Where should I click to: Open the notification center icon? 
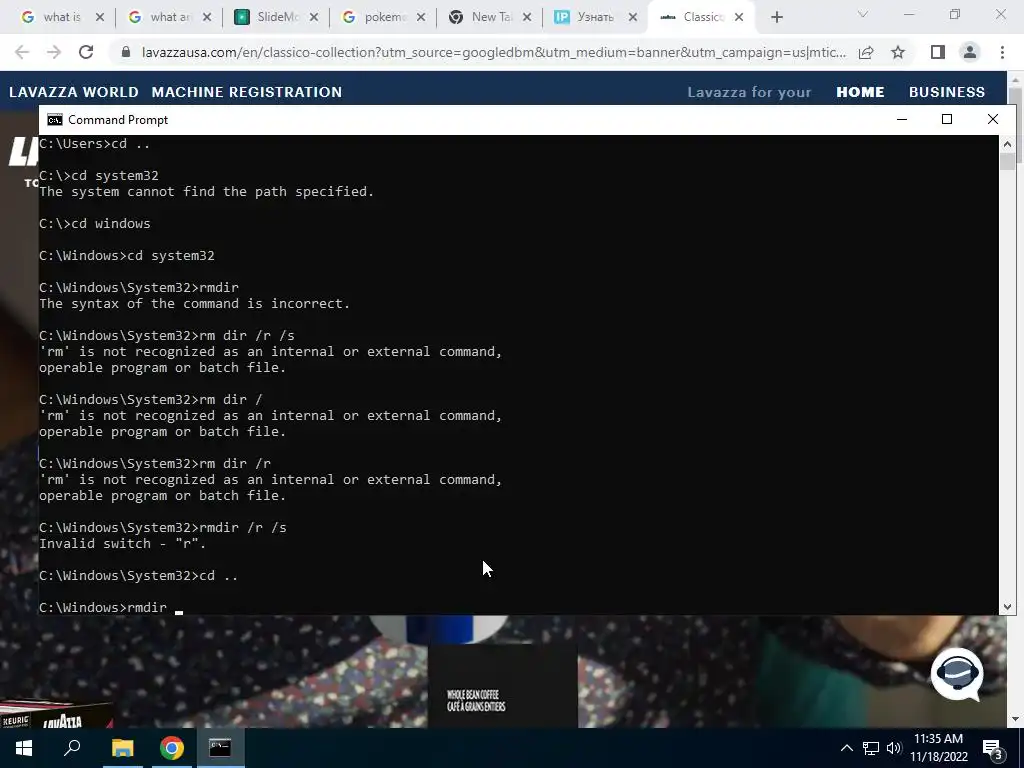coord(993,748)
